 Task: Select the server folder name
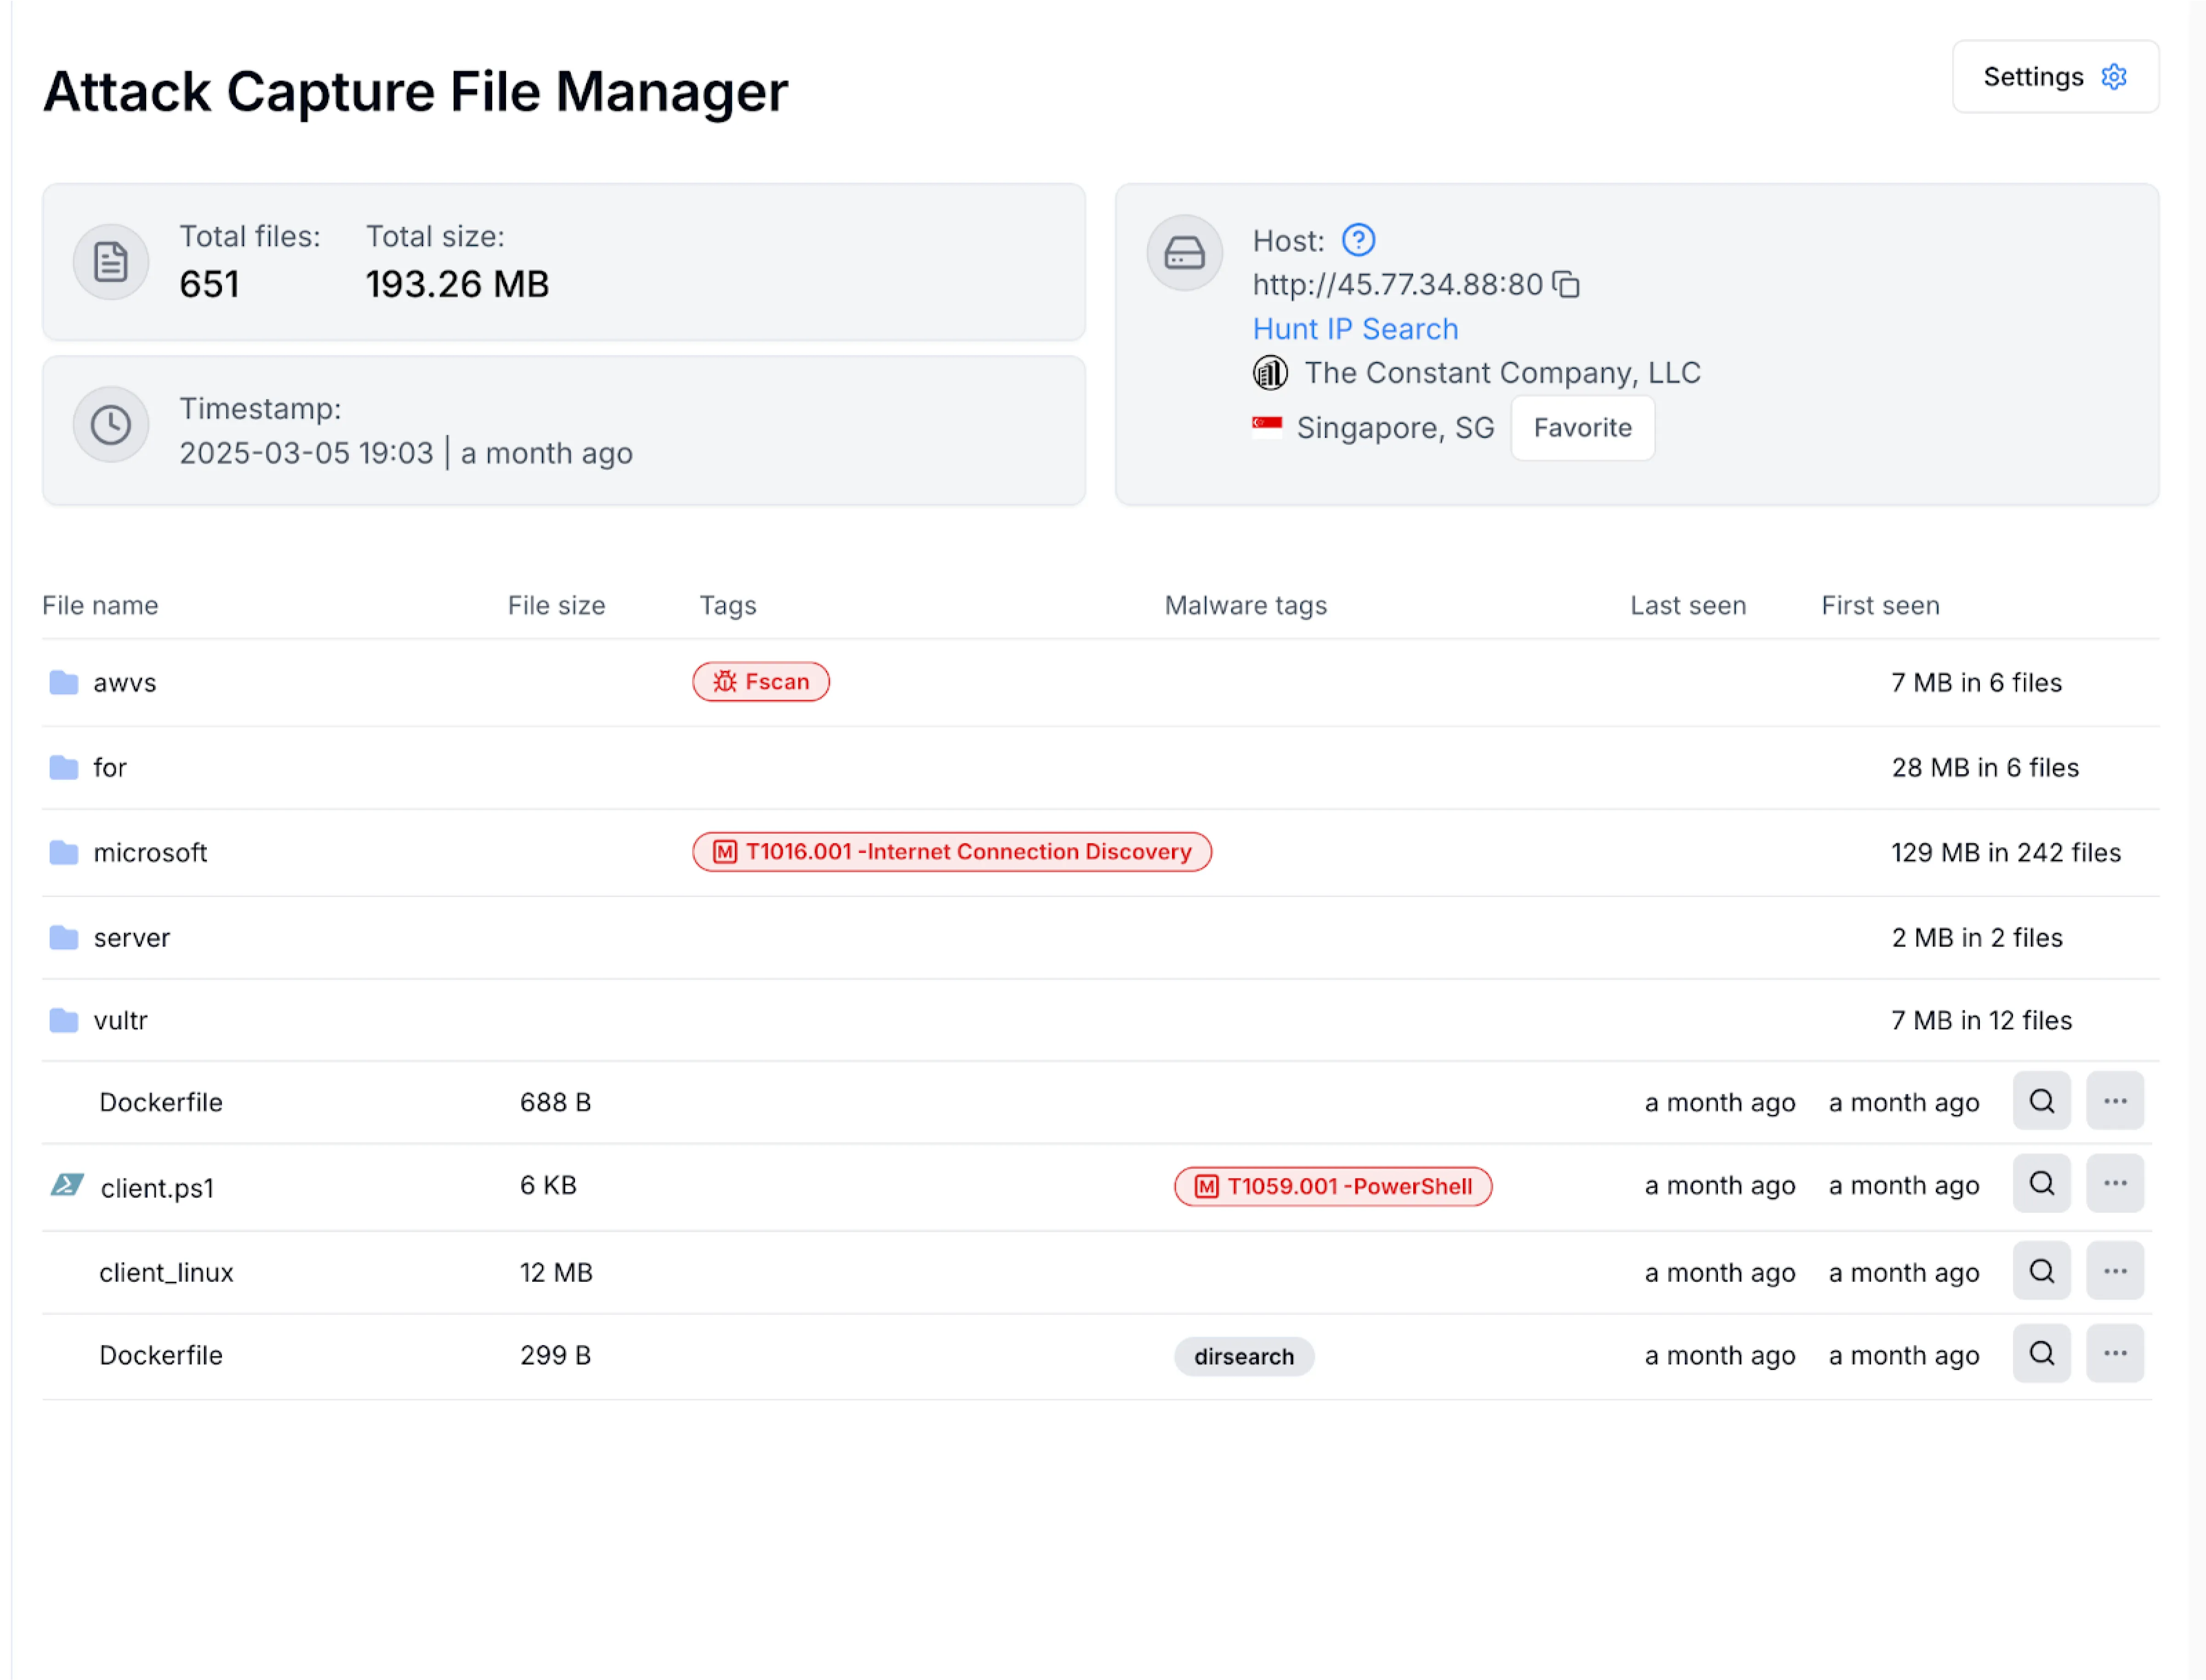pyautogui.click(x=132, y=938)
